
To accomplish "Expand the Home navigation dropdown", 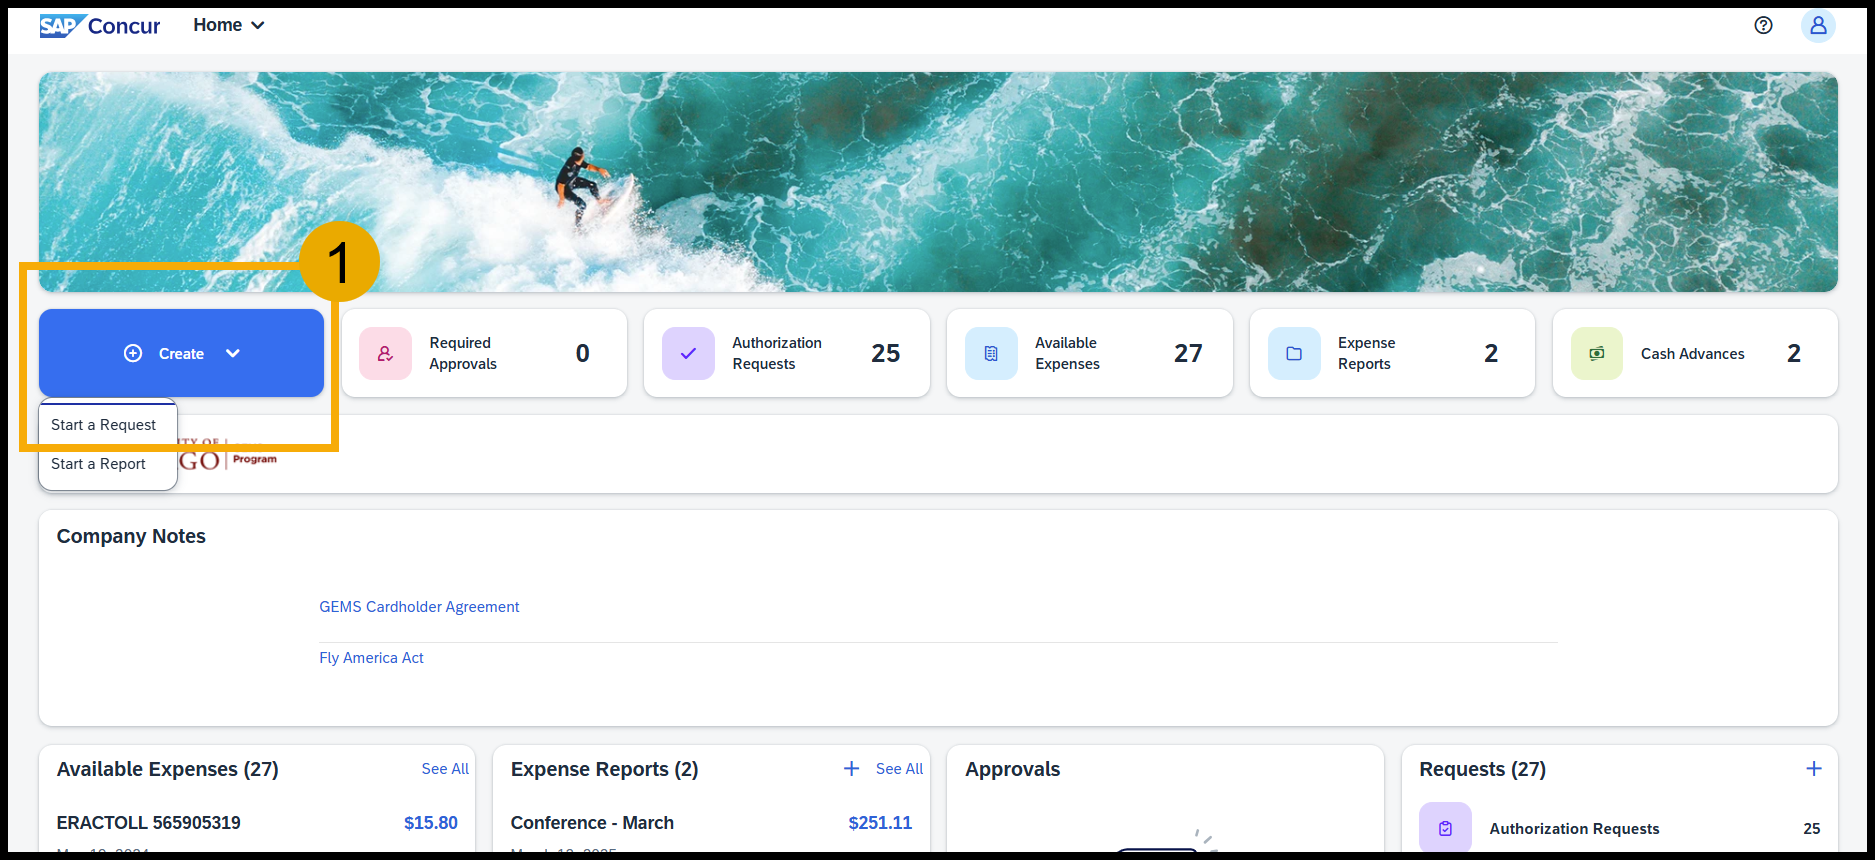I will 229,25.
